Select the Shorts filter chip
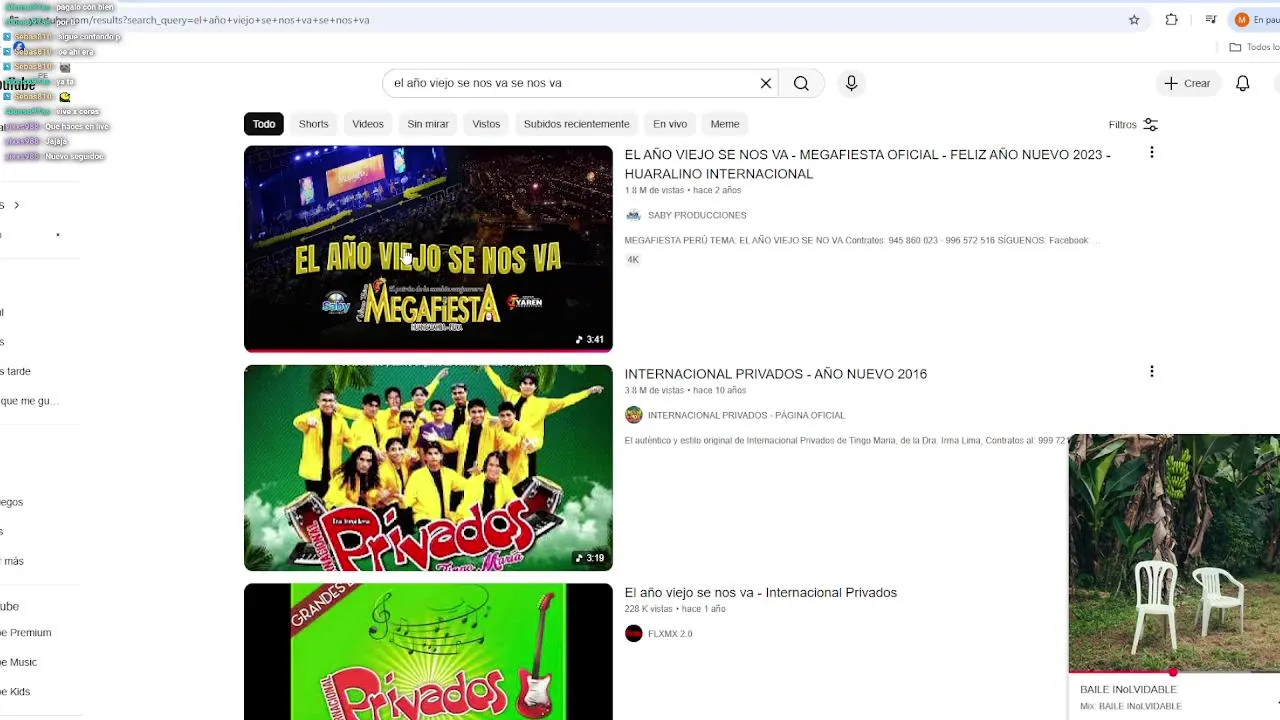The height and width of the screenshot is (720, 1280). 313,124
